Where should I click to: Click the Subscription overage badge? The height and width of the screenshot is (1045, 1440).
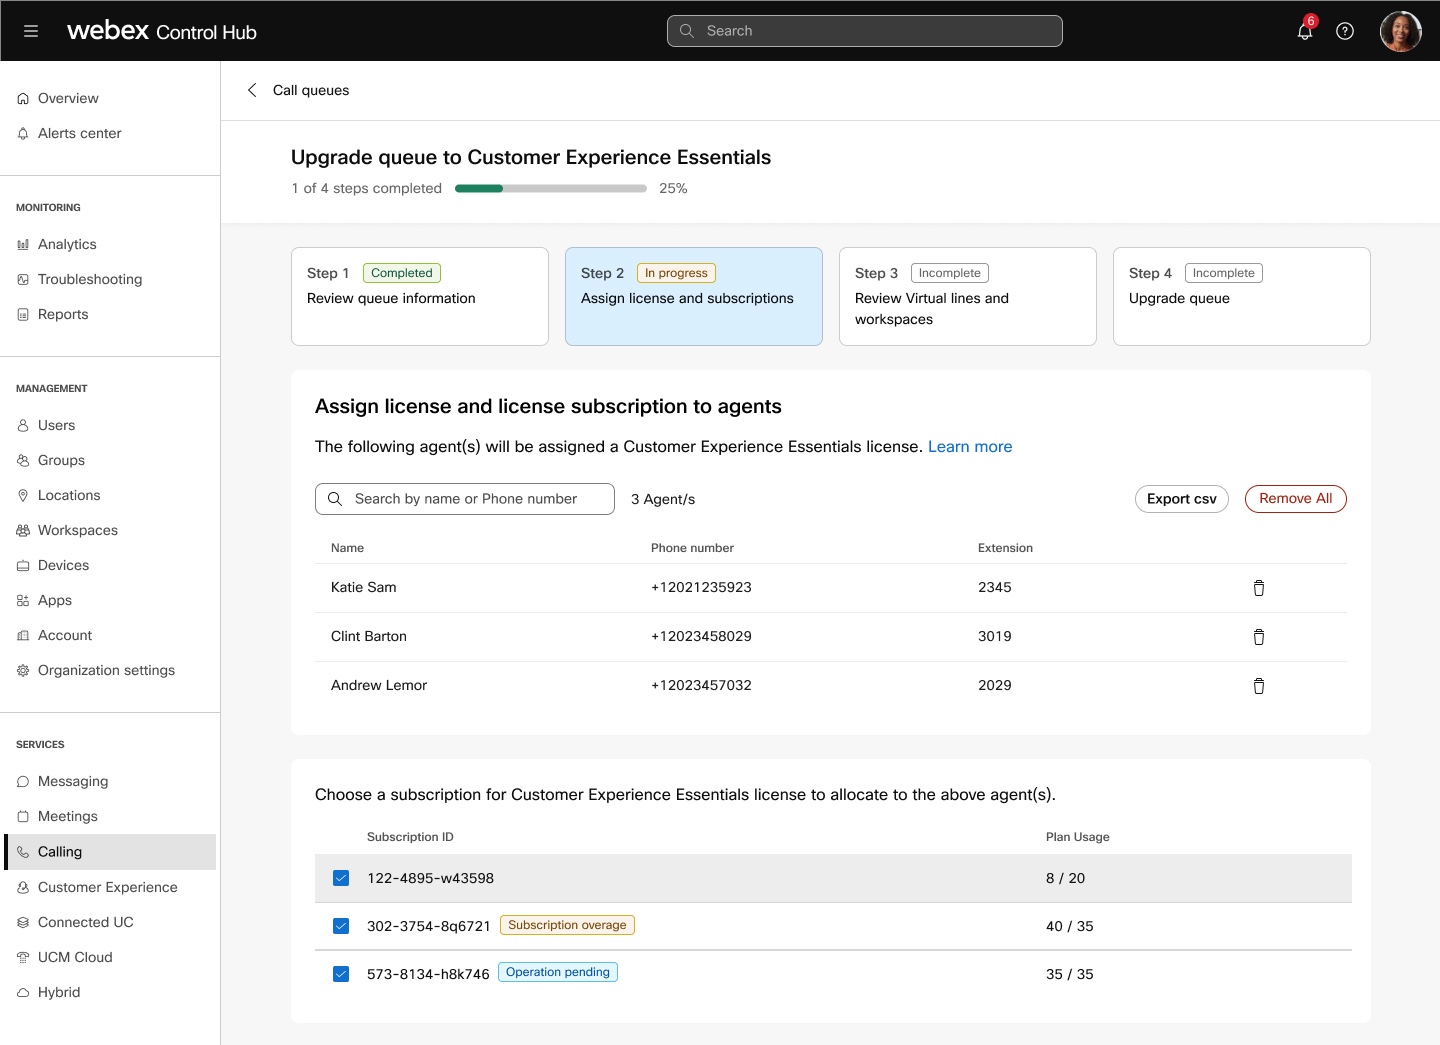point(567,925)
